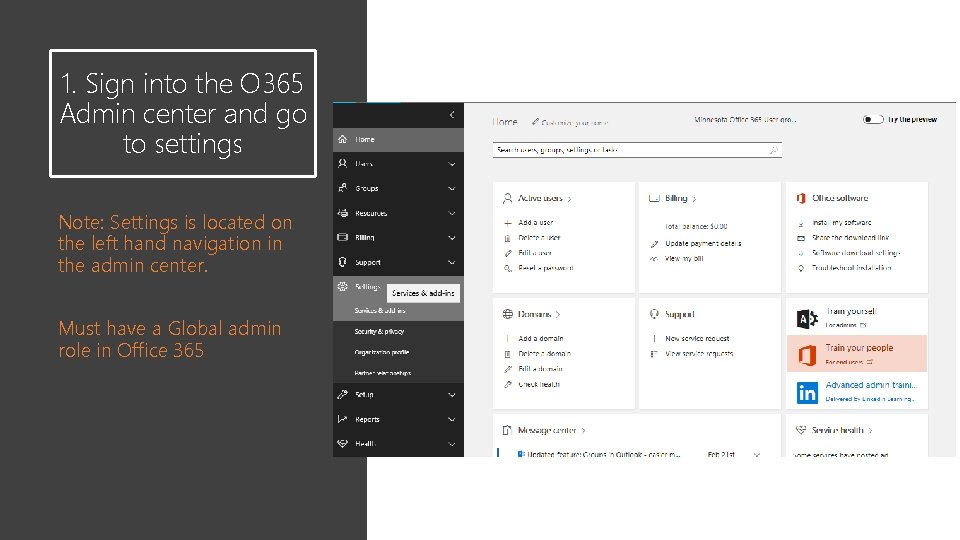Click the Advanced admin training tile text
This screenshot has height=540, width=960.
click(871, 385)
